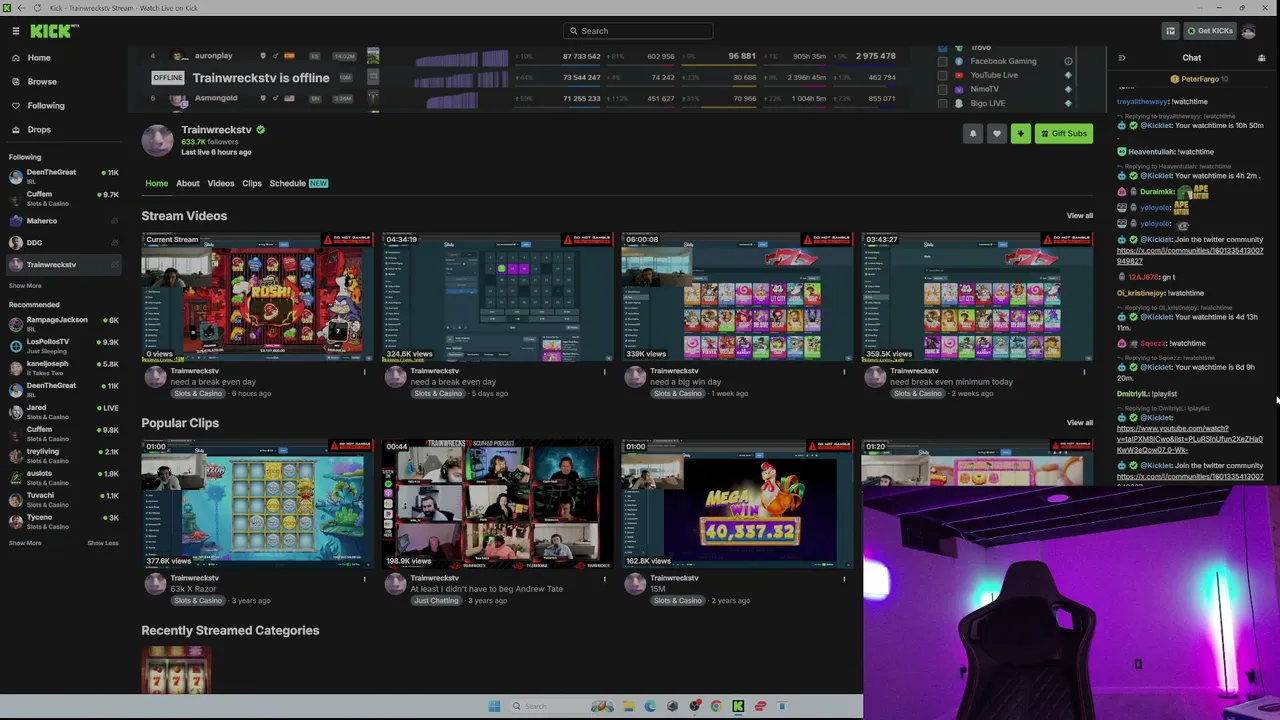Focus the Kick search field
Image resolution: width=1280 pixels, height=720 pixels.
638,31
